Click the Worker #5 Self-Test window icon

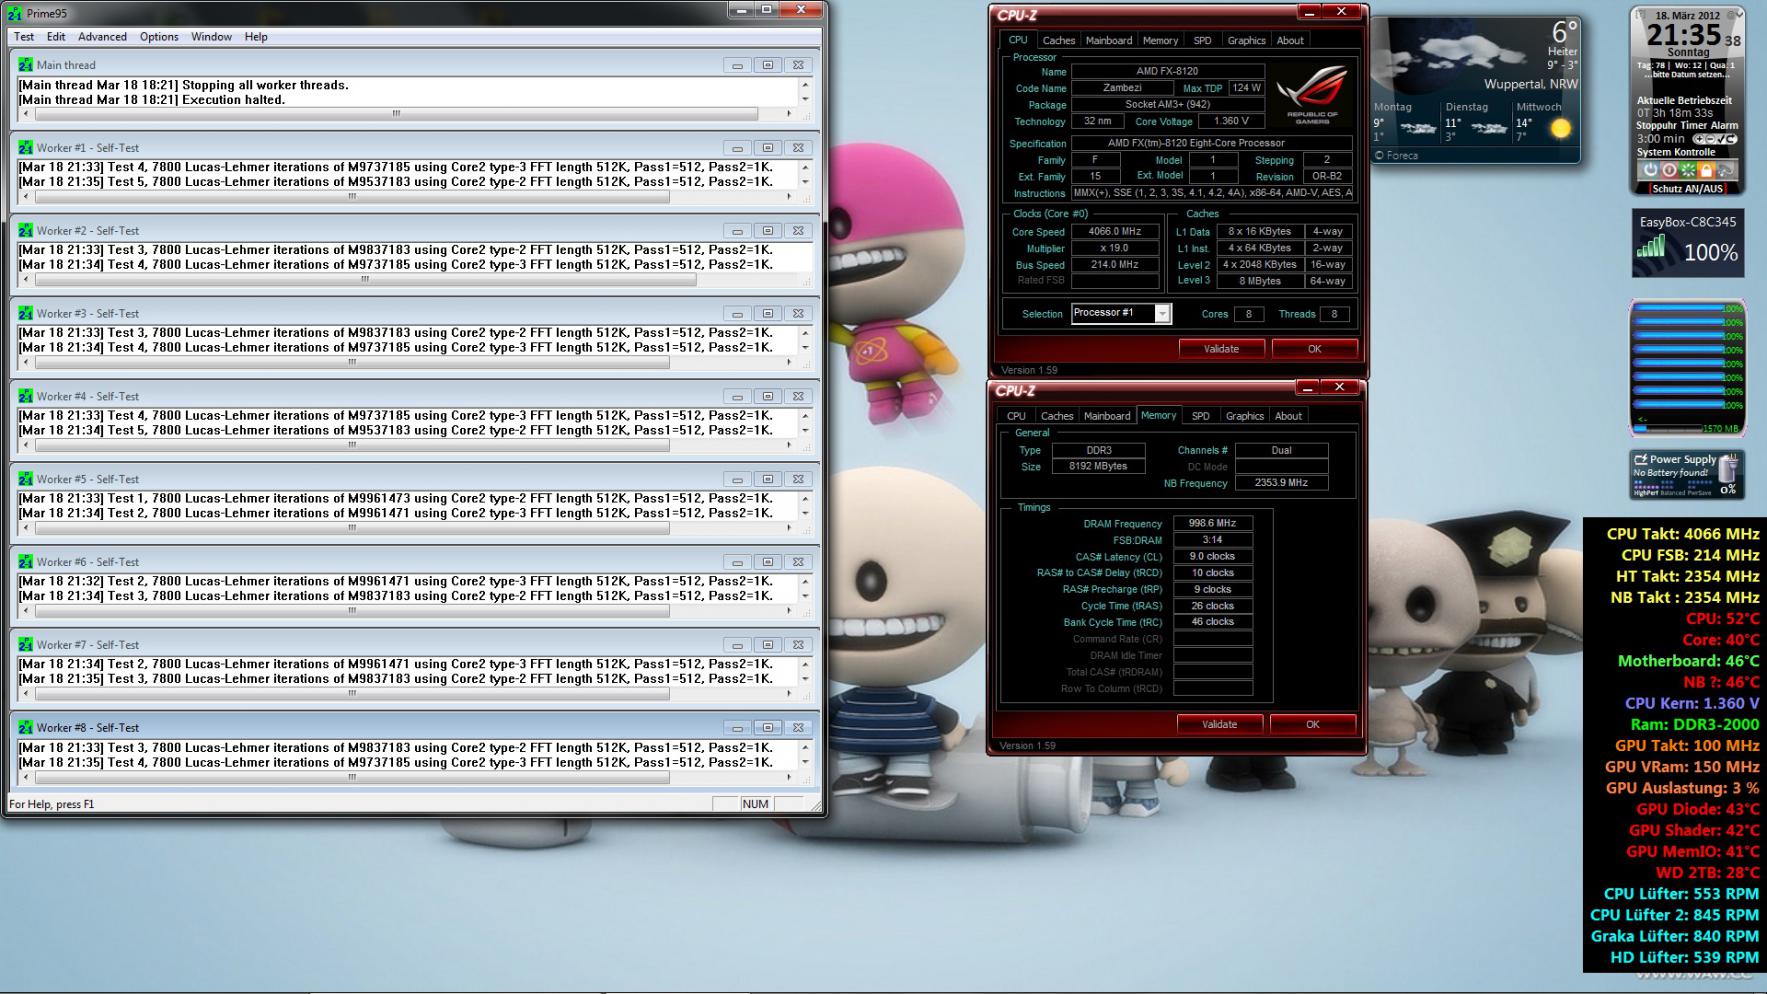coord(25,479)
